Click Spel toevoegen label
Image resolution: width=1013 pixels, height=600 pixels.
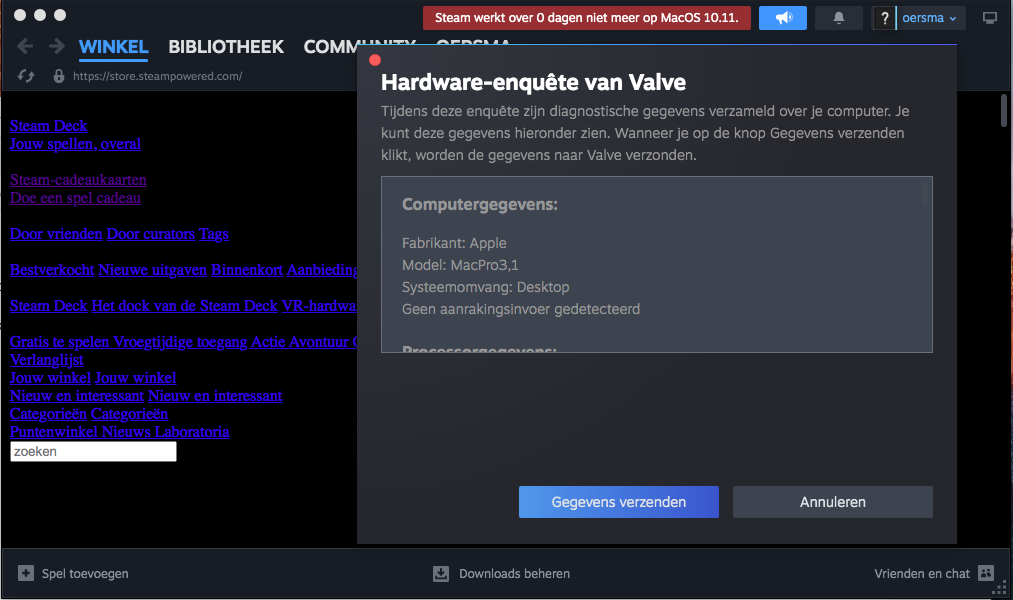[x=85, y=574]
